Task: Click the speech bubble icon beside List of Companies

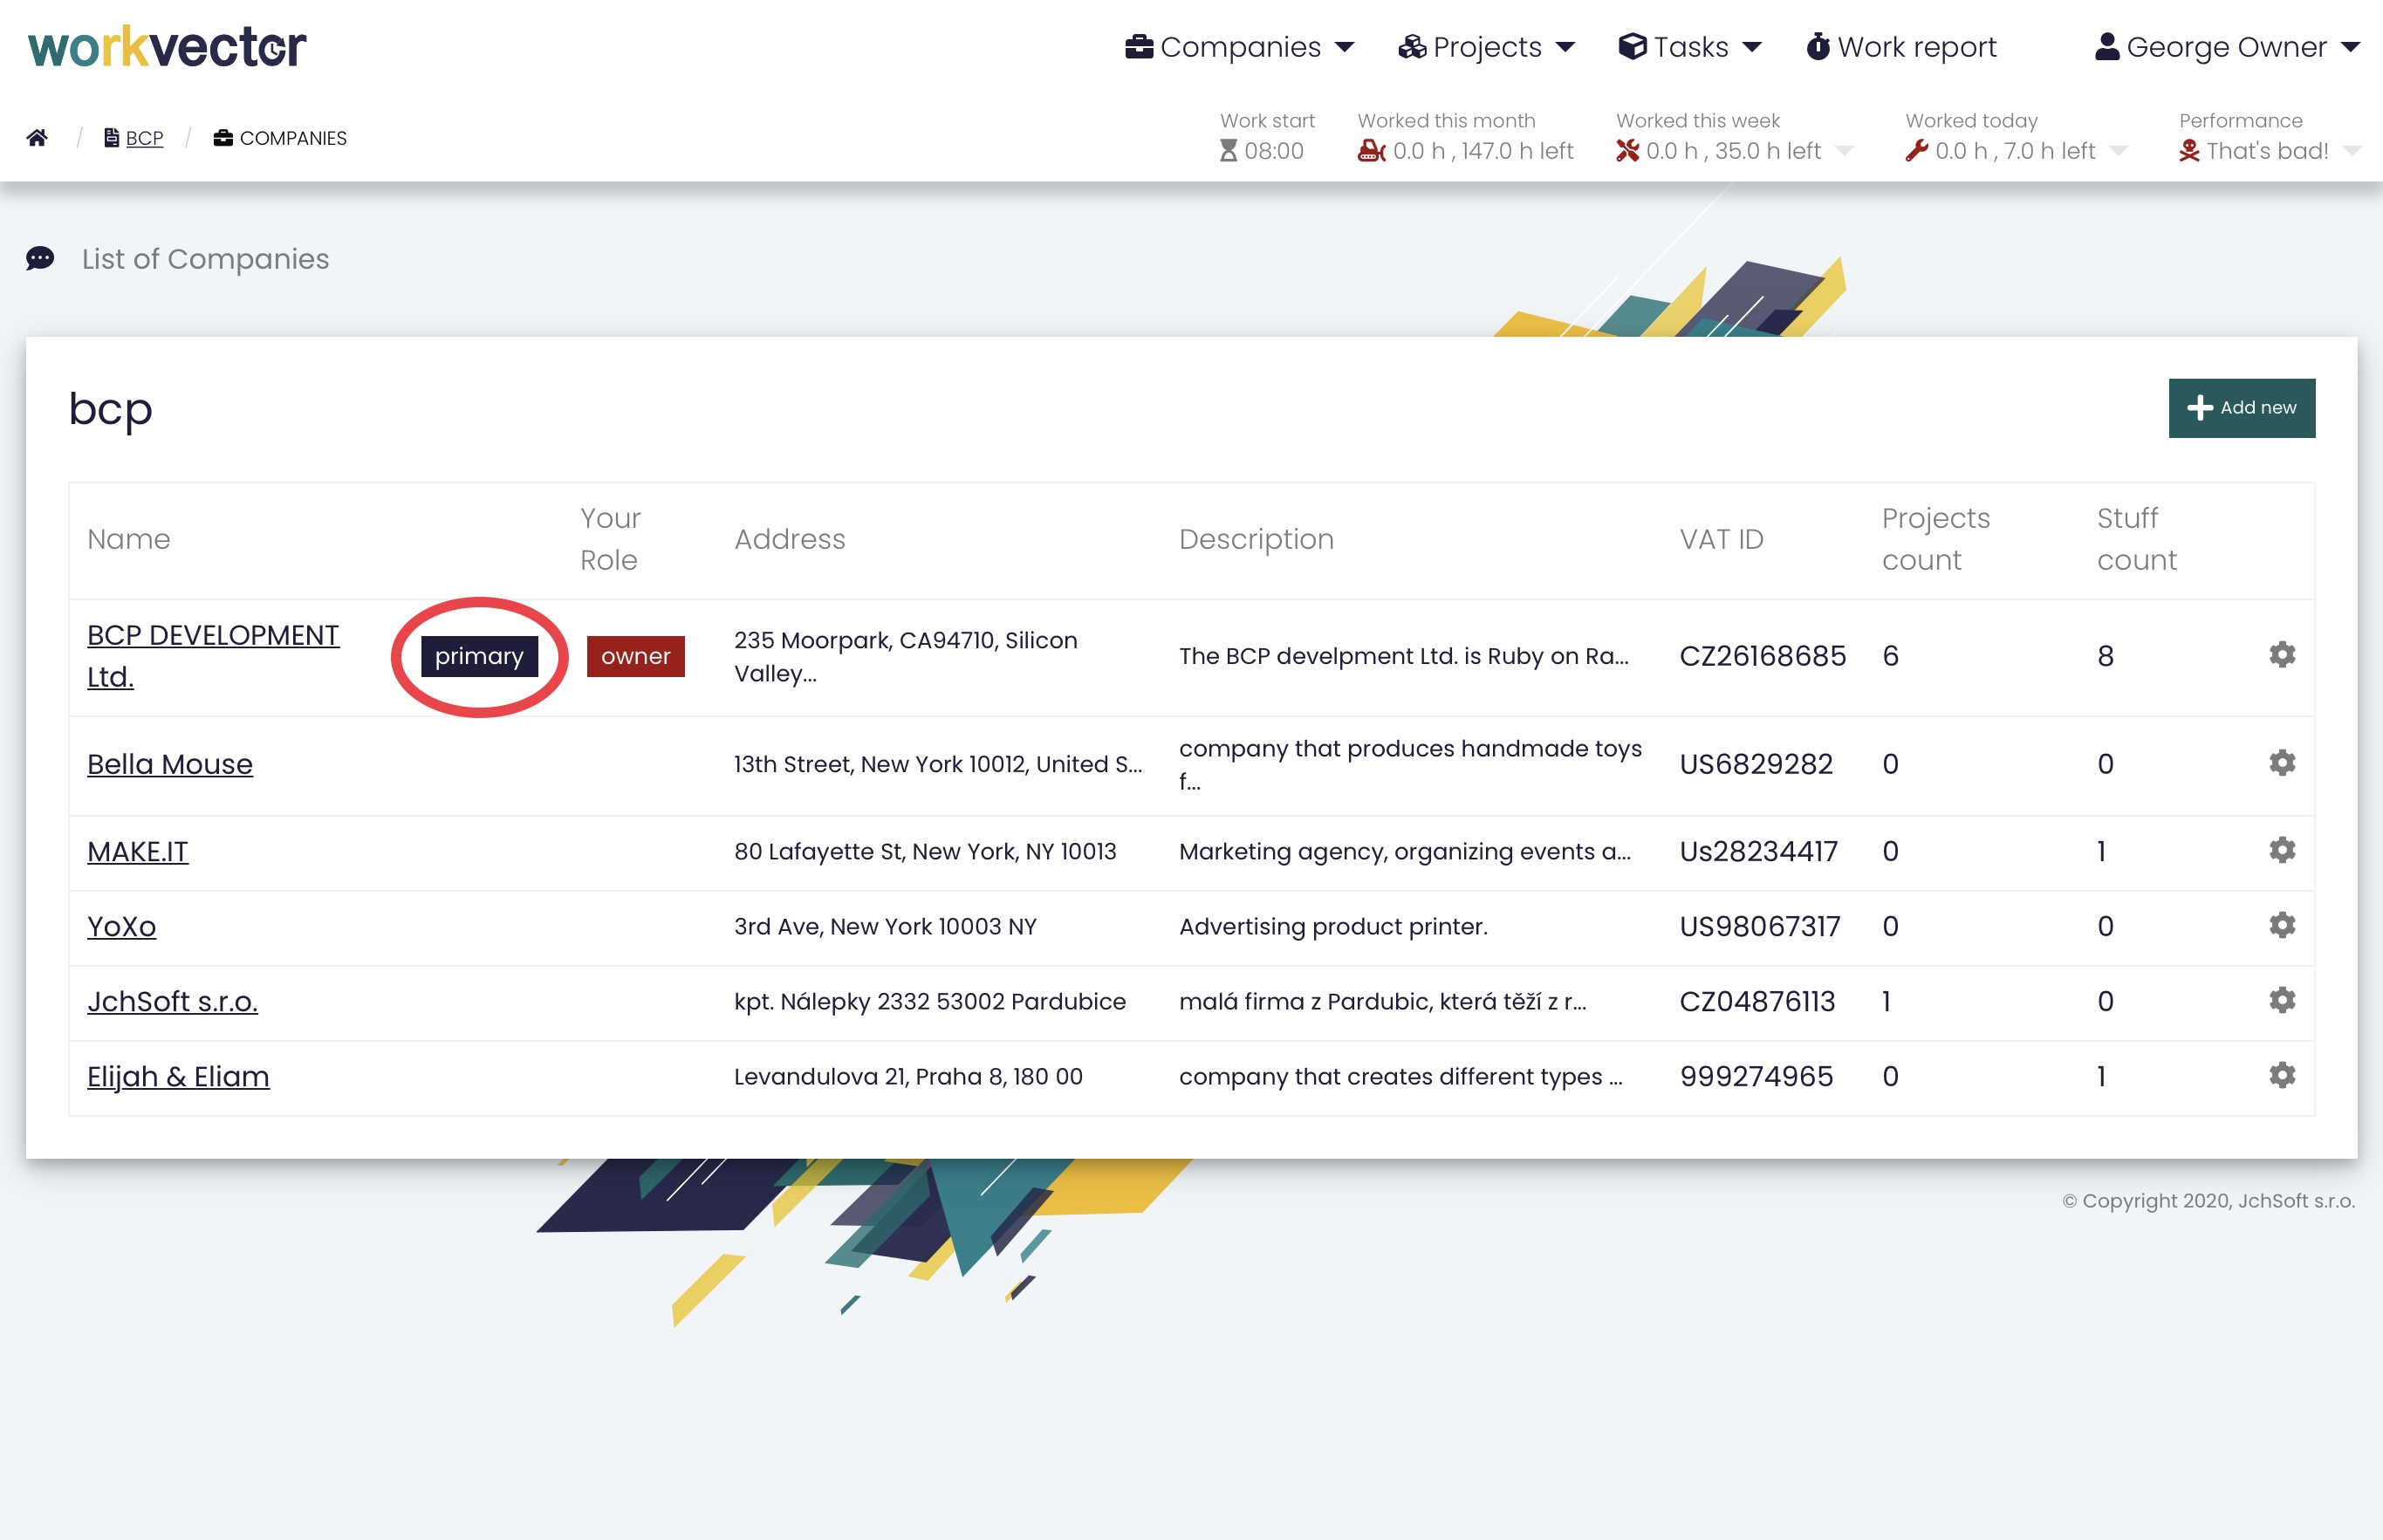Action: coord(40,259)
